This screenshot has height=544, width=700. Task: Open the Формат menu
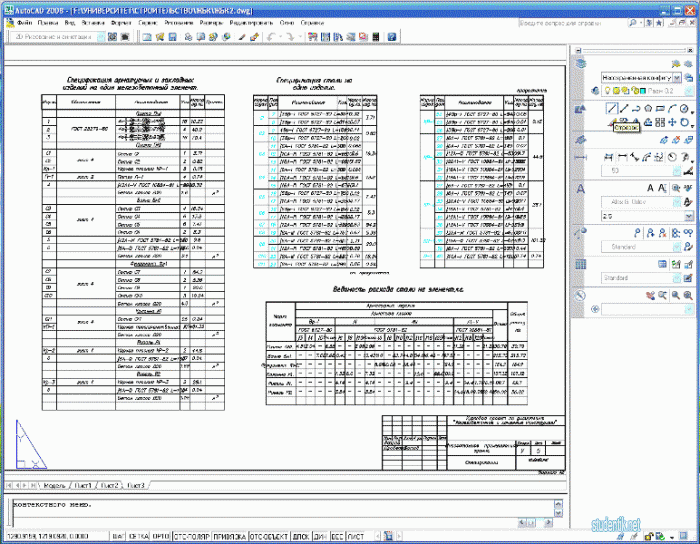click(121, 22)
